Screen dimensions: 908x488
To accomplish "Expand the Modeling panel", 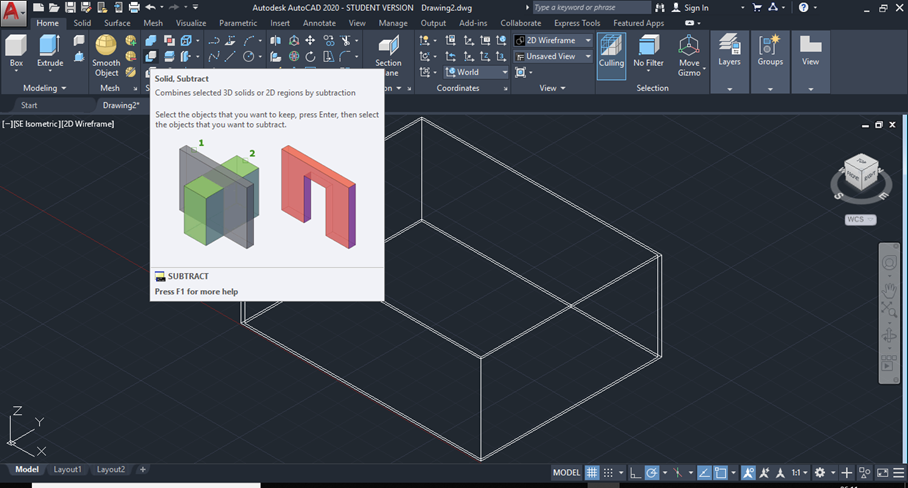I will [45, 88].
